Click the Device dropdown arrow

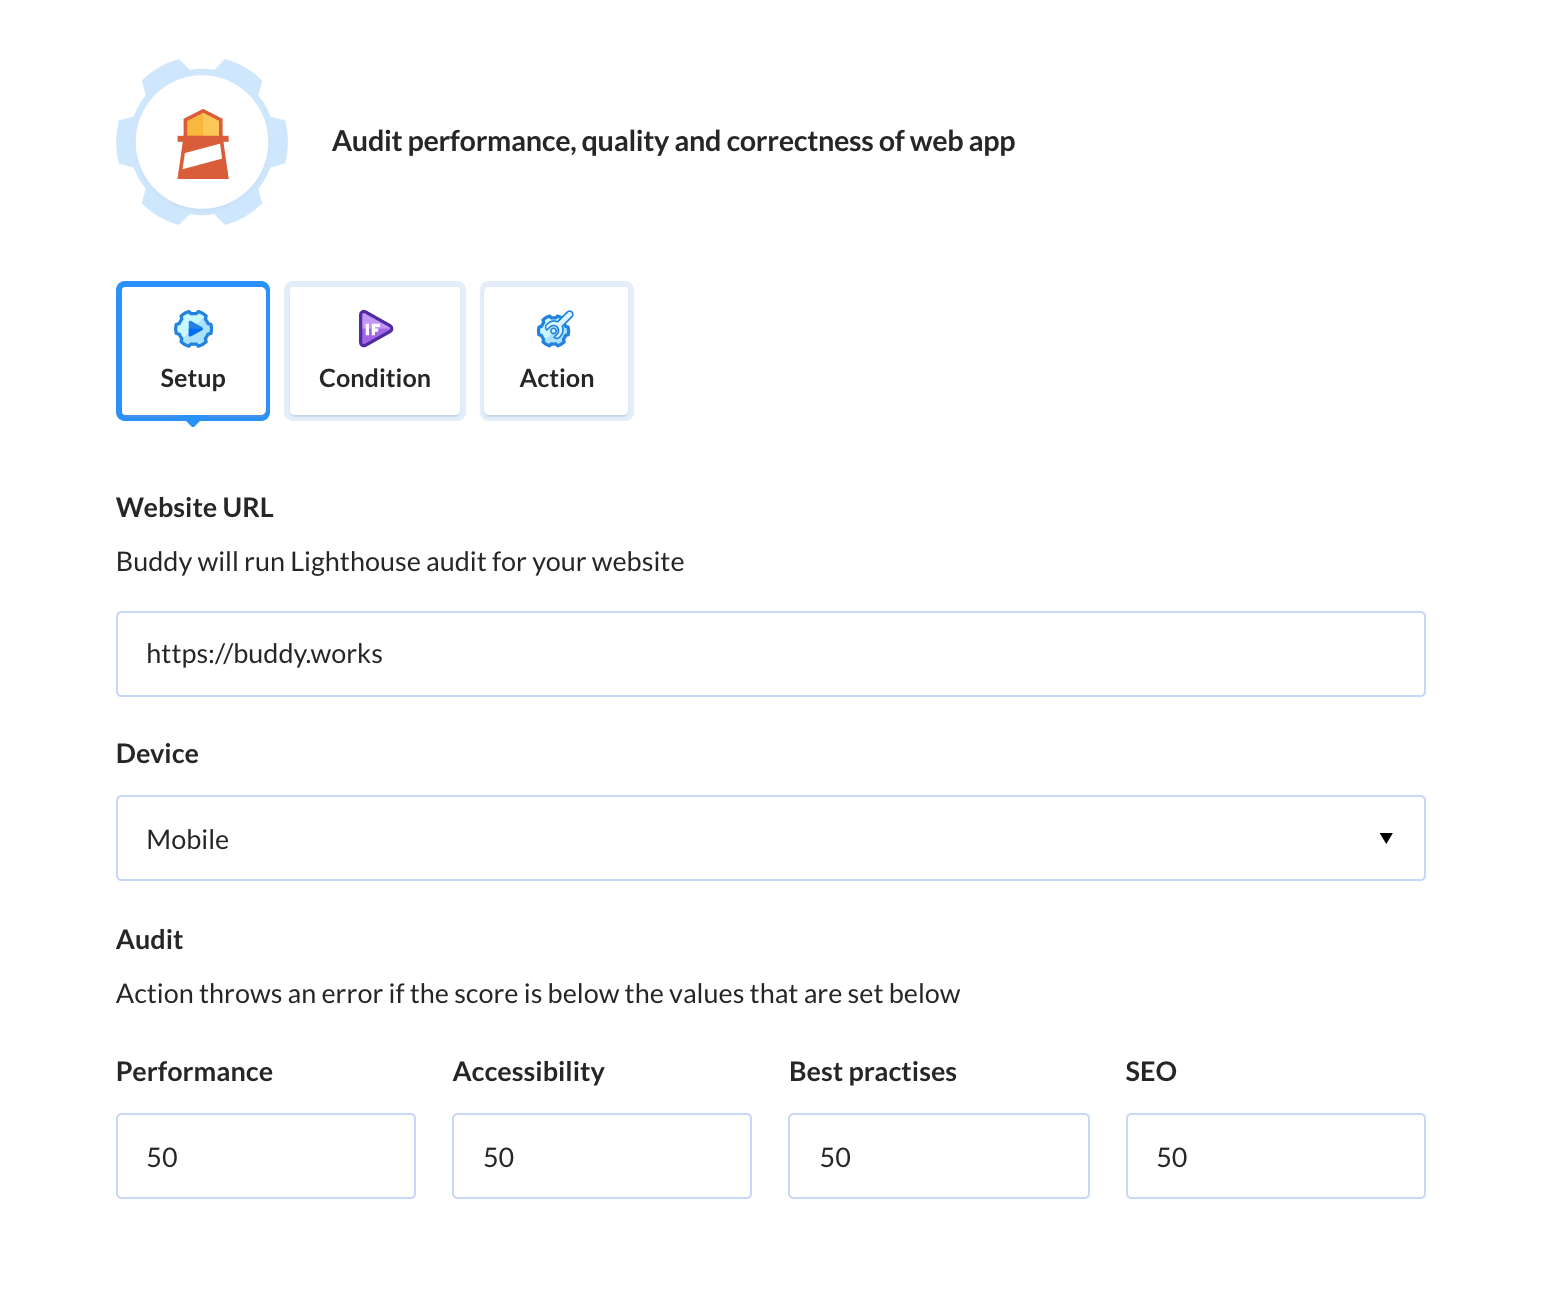[1386, 838]
